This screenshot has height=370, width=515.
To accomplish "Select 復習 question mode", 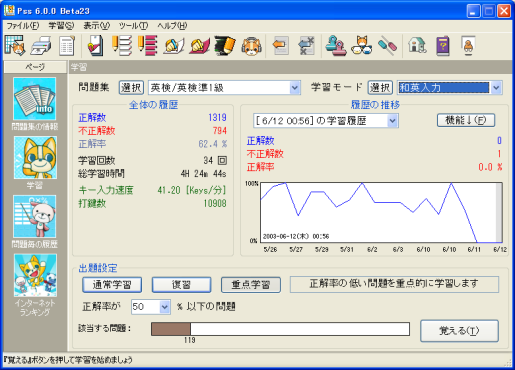I will [181, 285].
